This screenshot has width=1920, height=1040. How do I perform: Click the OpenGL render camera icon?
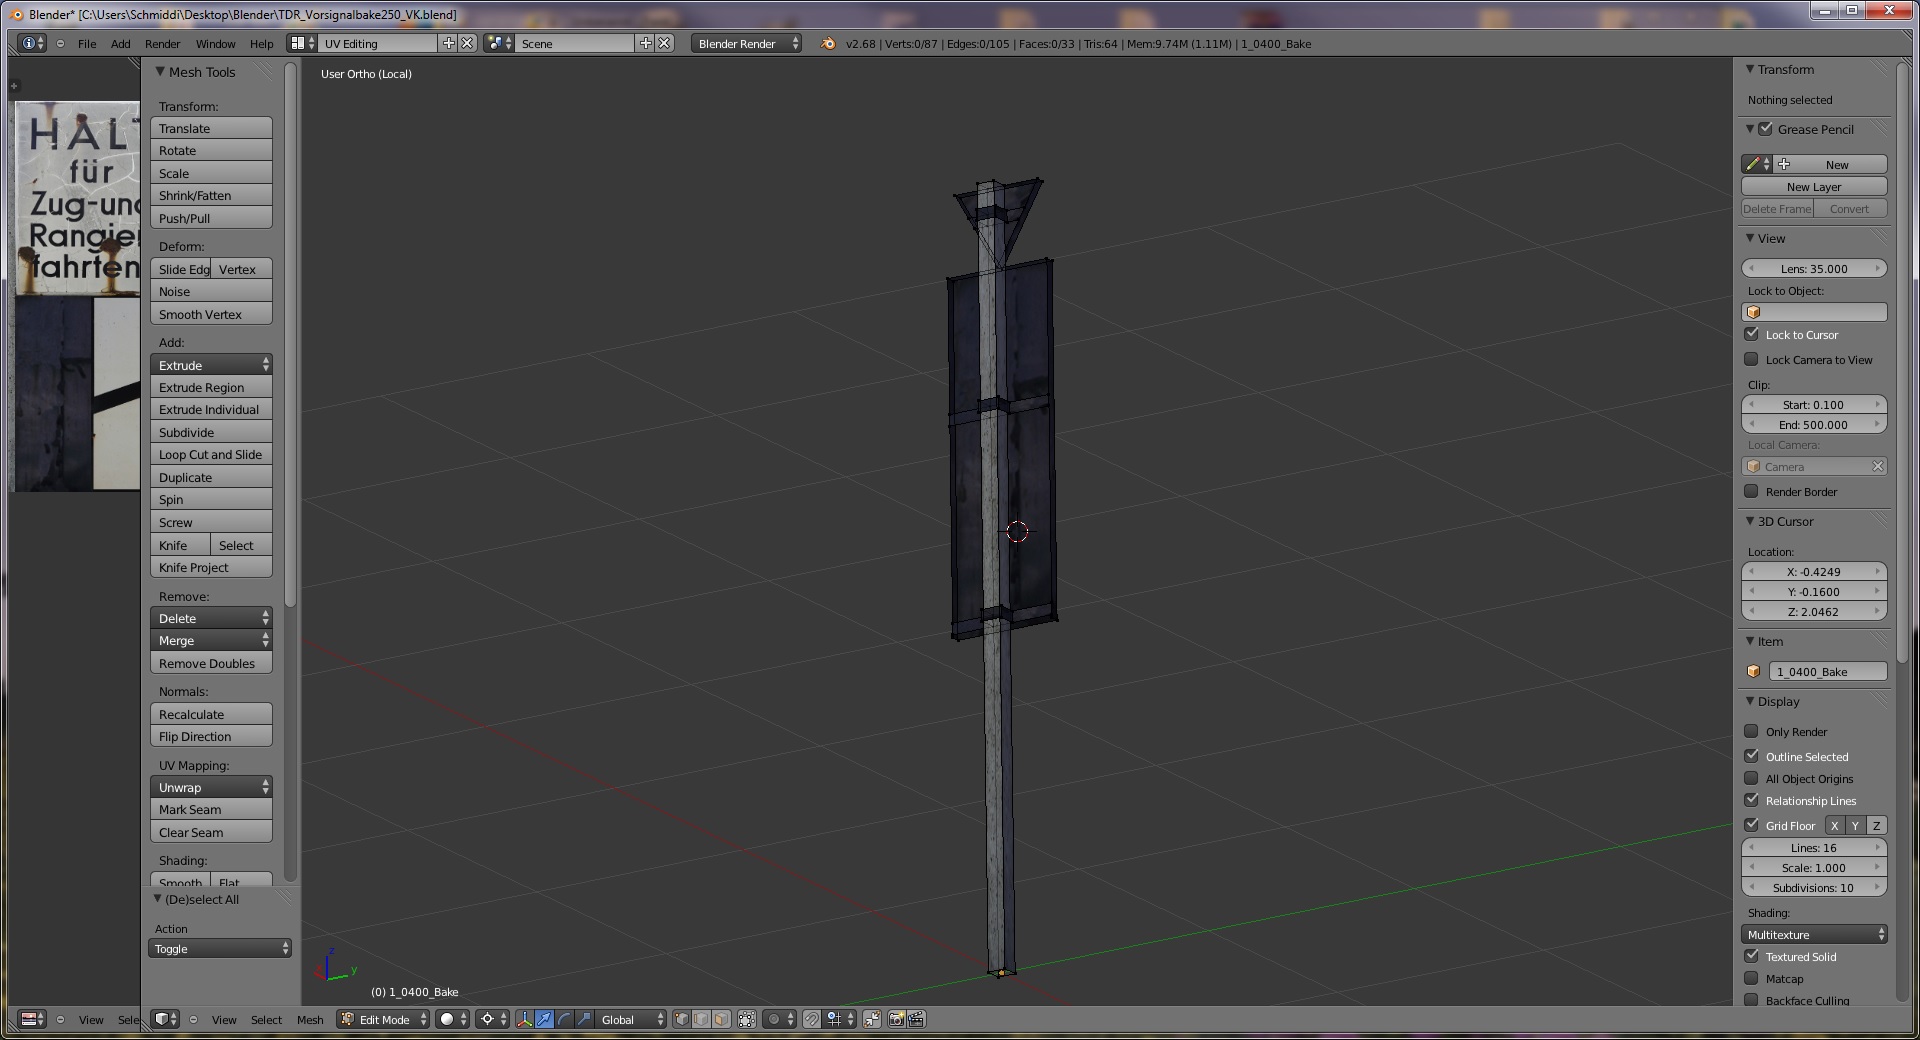896,1019
